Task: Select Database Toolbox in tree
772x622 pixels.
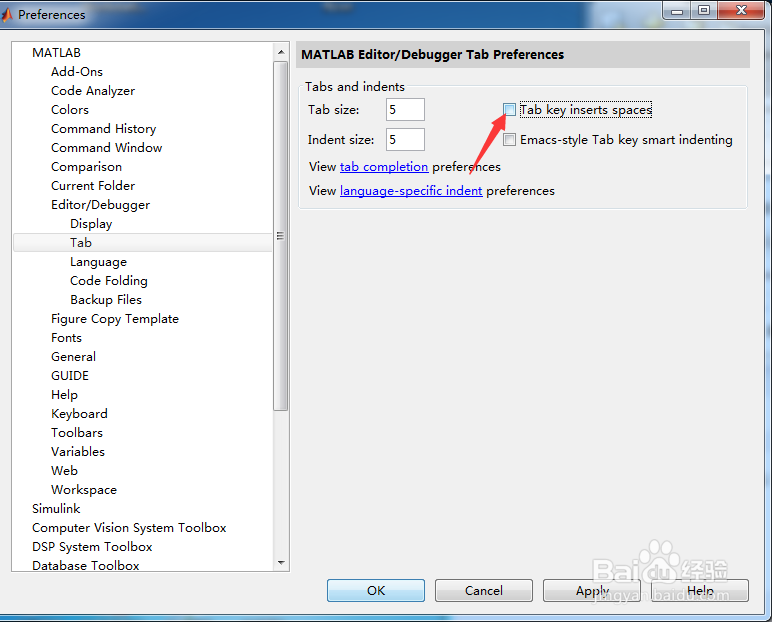Action: click(86, 565)
